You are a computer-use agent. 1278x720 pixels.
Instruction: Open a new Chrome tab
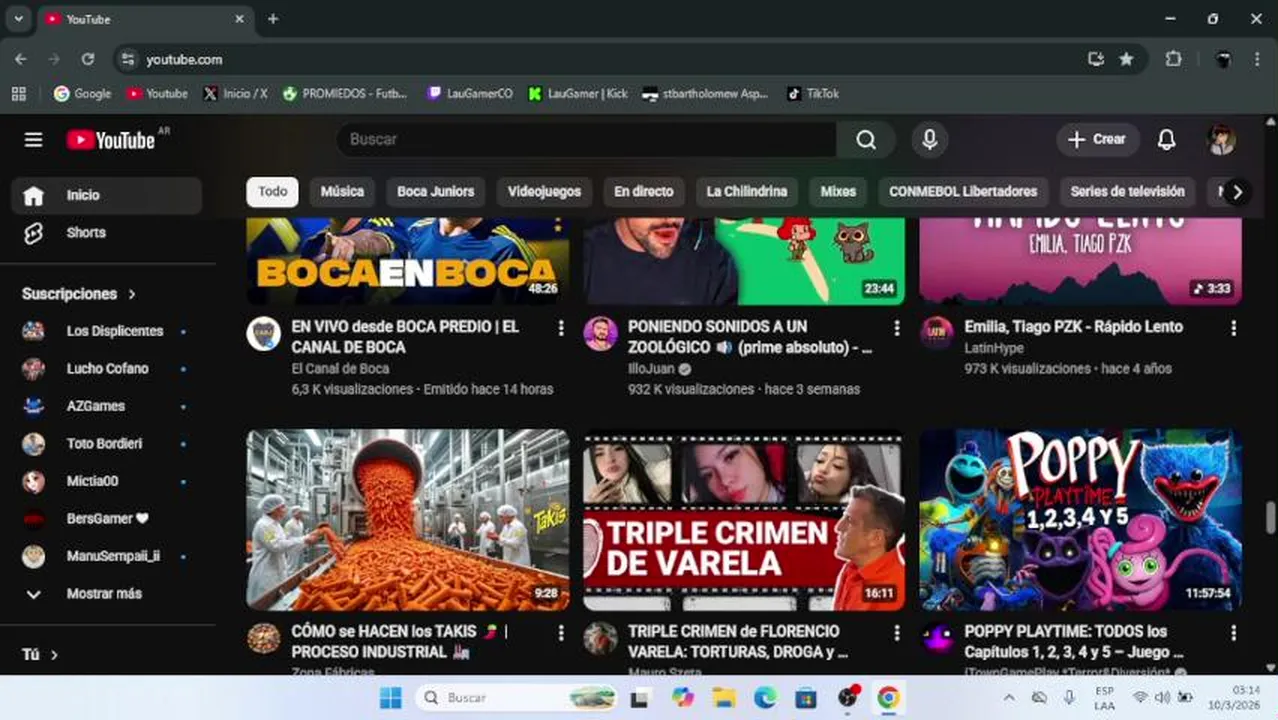point(273,19)
